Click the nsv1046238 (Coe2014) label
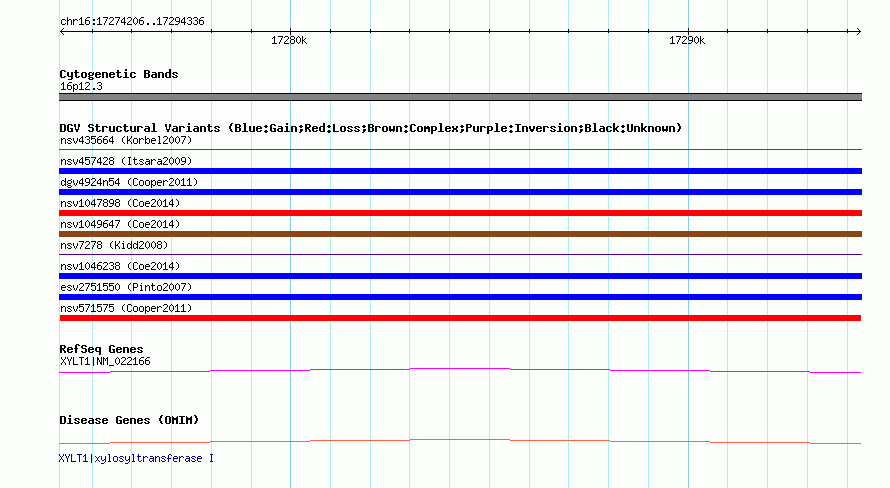The image size is (890, 488). pyautogui.click(x=120, y=266)
